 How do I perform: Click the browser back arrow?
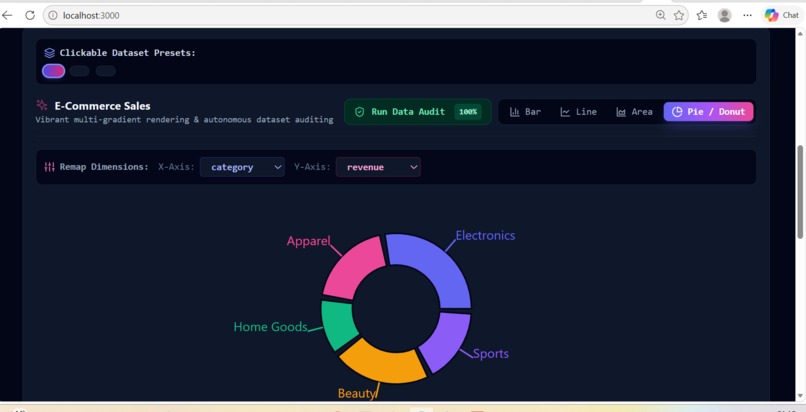point(7,15)
